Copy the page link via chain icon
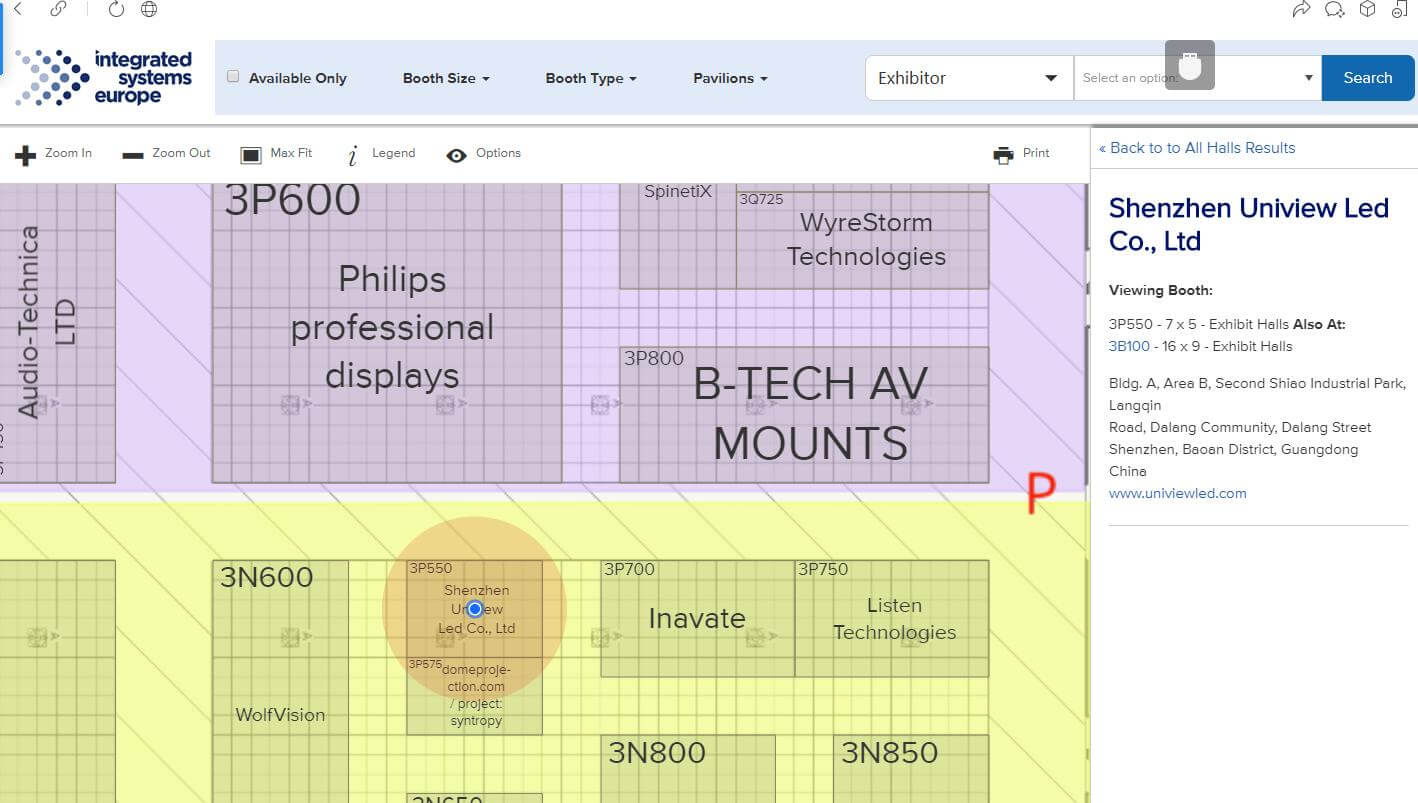The width and height of the screenshot is (1418, 803). pos(58,9)
